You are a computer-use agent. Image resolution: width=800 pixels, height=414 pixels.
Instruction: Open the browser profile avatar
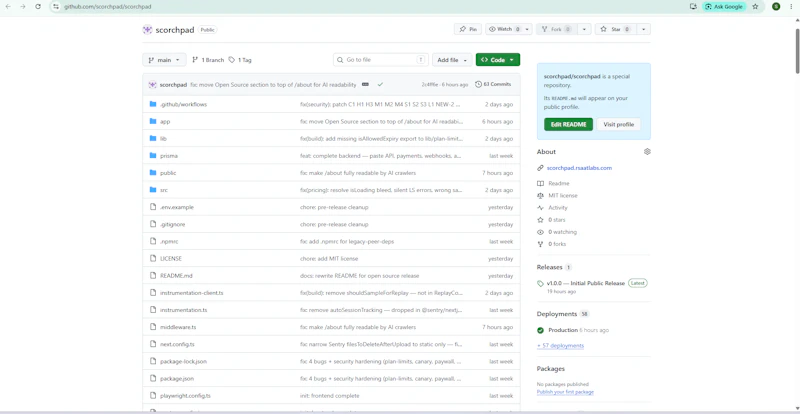point(776,7)
